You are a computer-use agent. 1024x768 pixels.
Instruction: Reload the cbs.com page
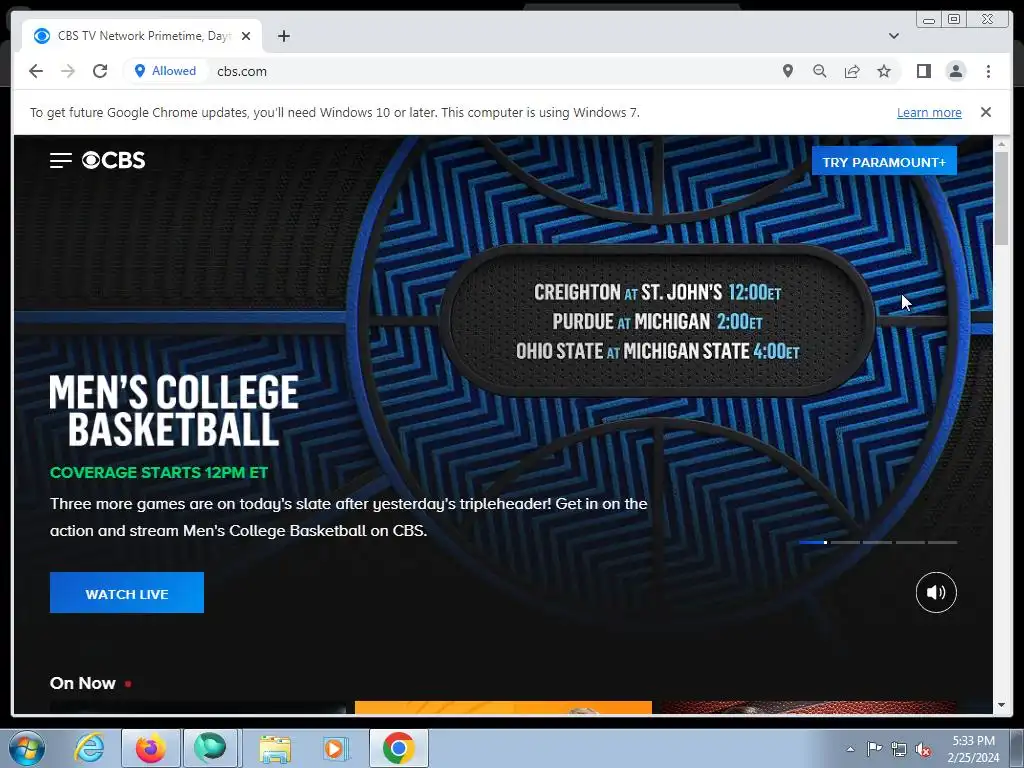point(100,71)
